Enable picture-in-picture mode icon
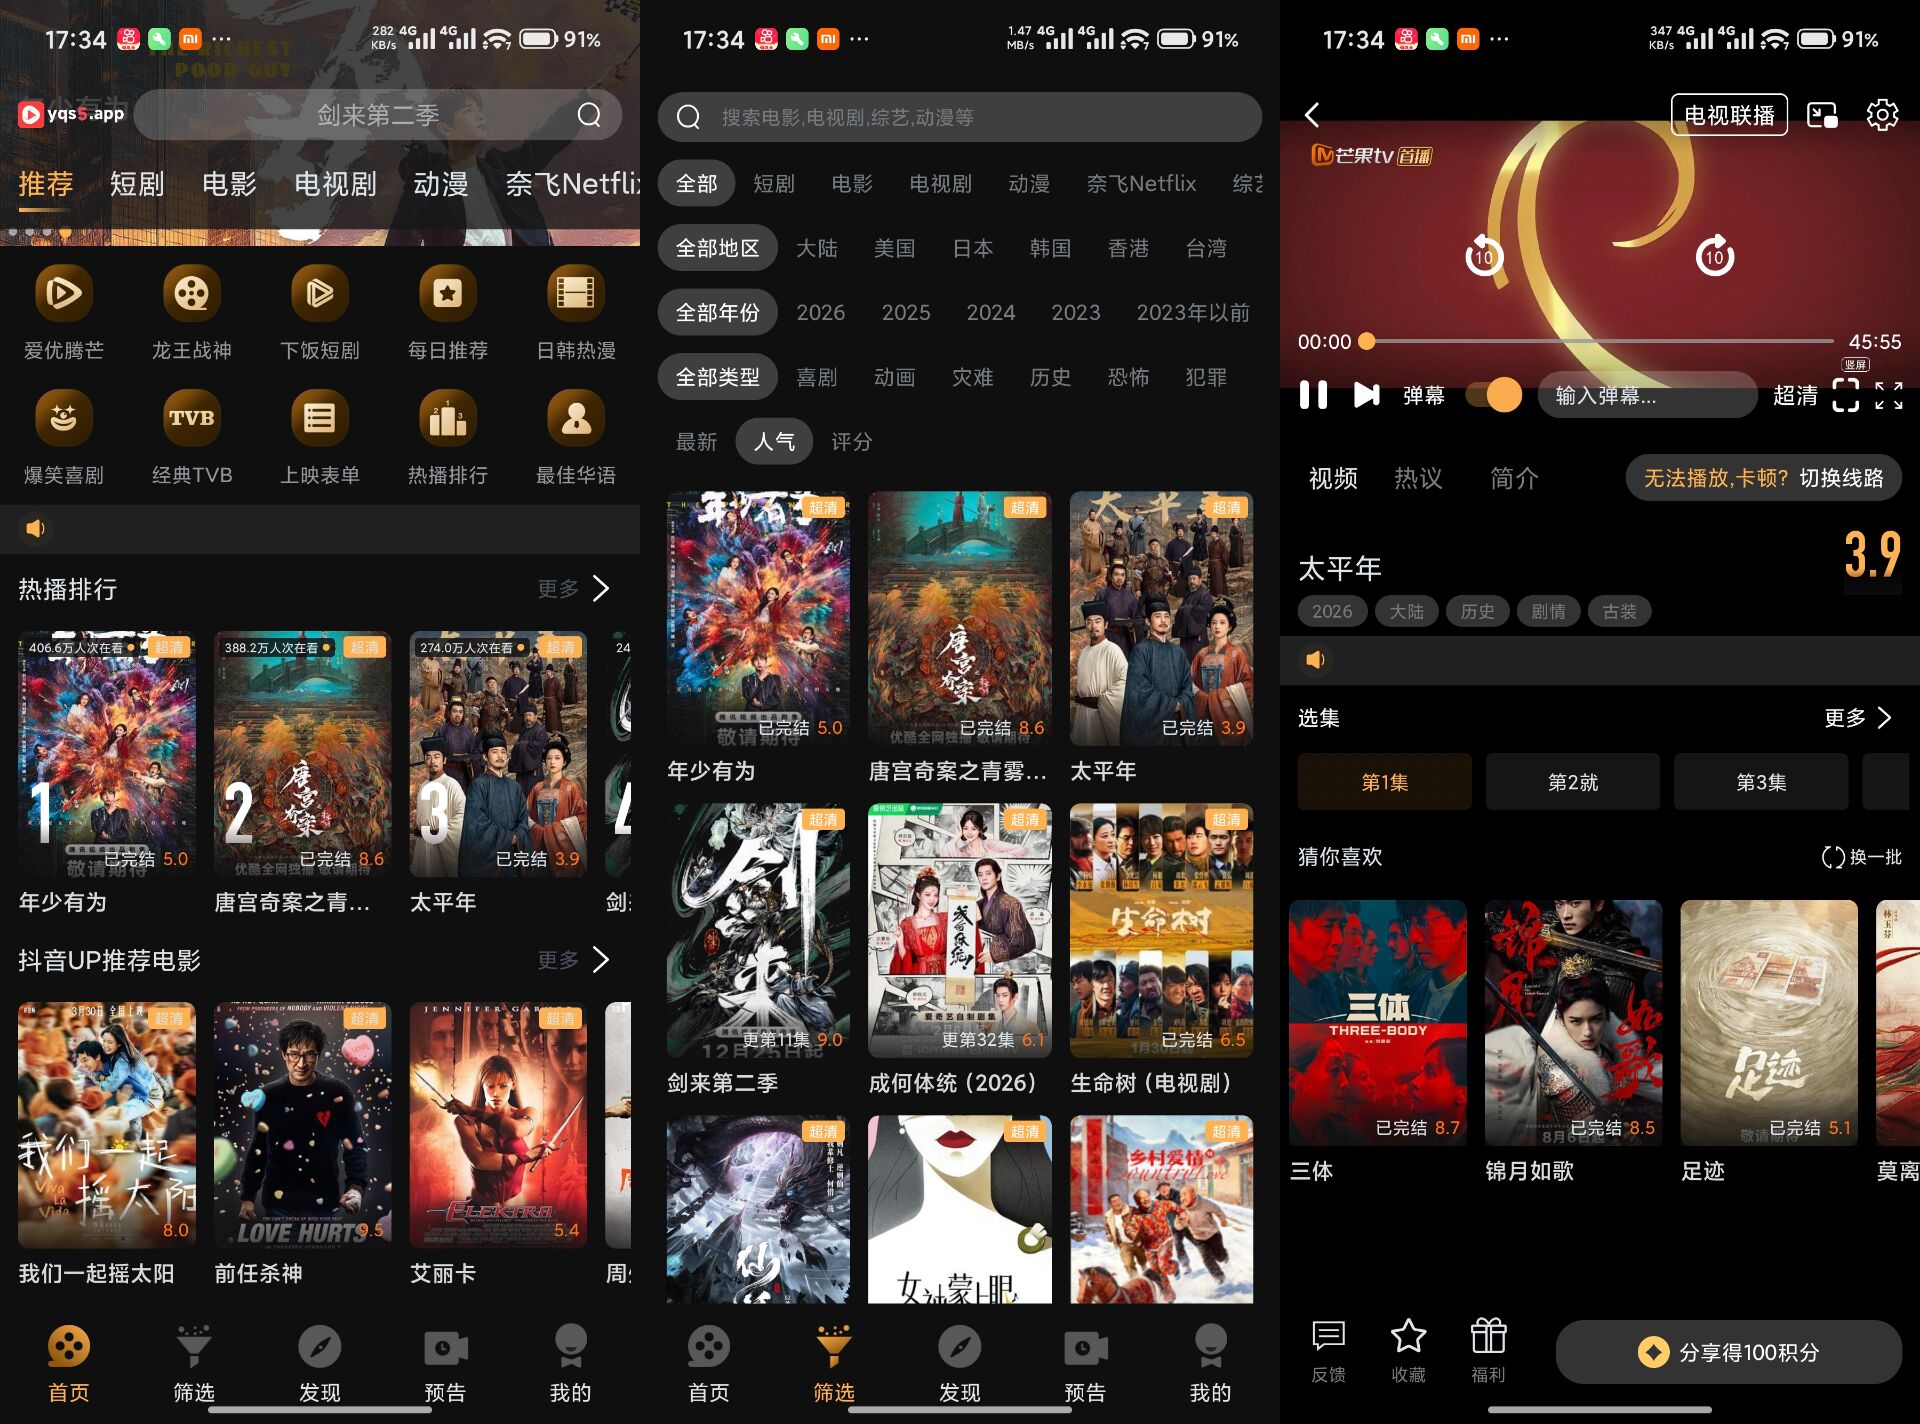This screenshot has height=1424, width=1920. coord(1822,115)
